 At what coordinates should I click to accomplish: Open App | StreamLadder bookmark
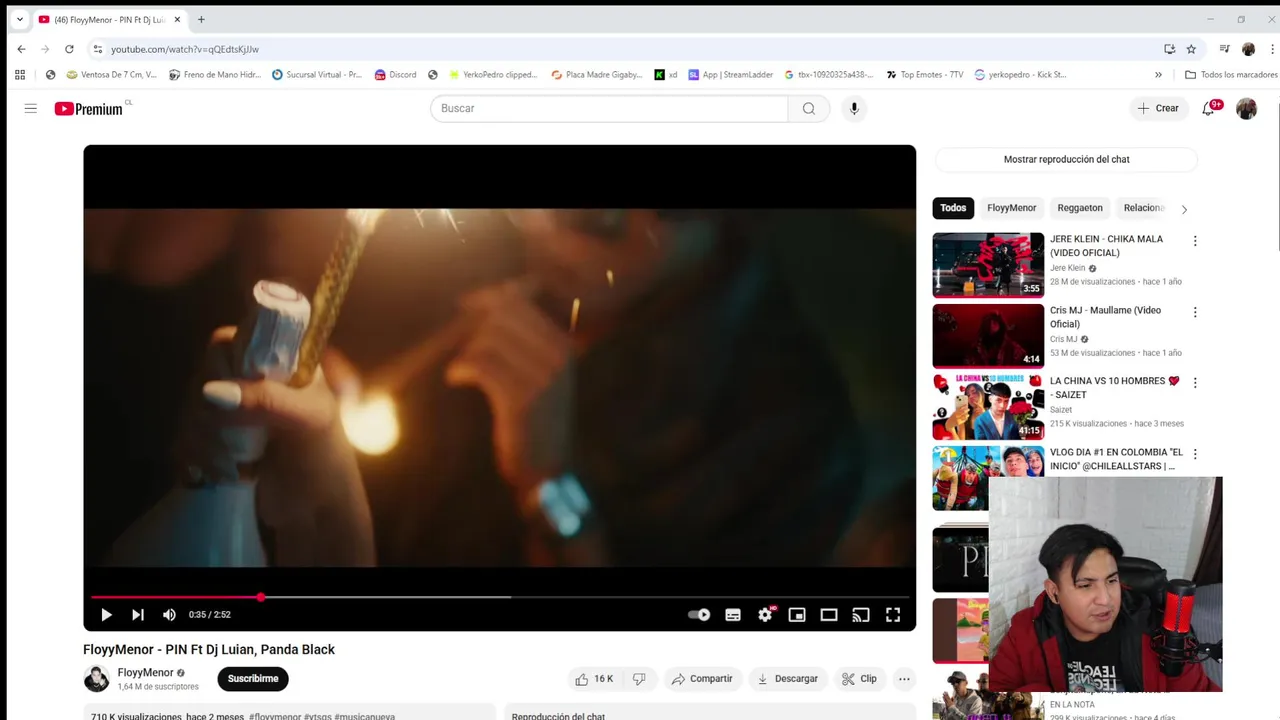[x=731, y=74]
